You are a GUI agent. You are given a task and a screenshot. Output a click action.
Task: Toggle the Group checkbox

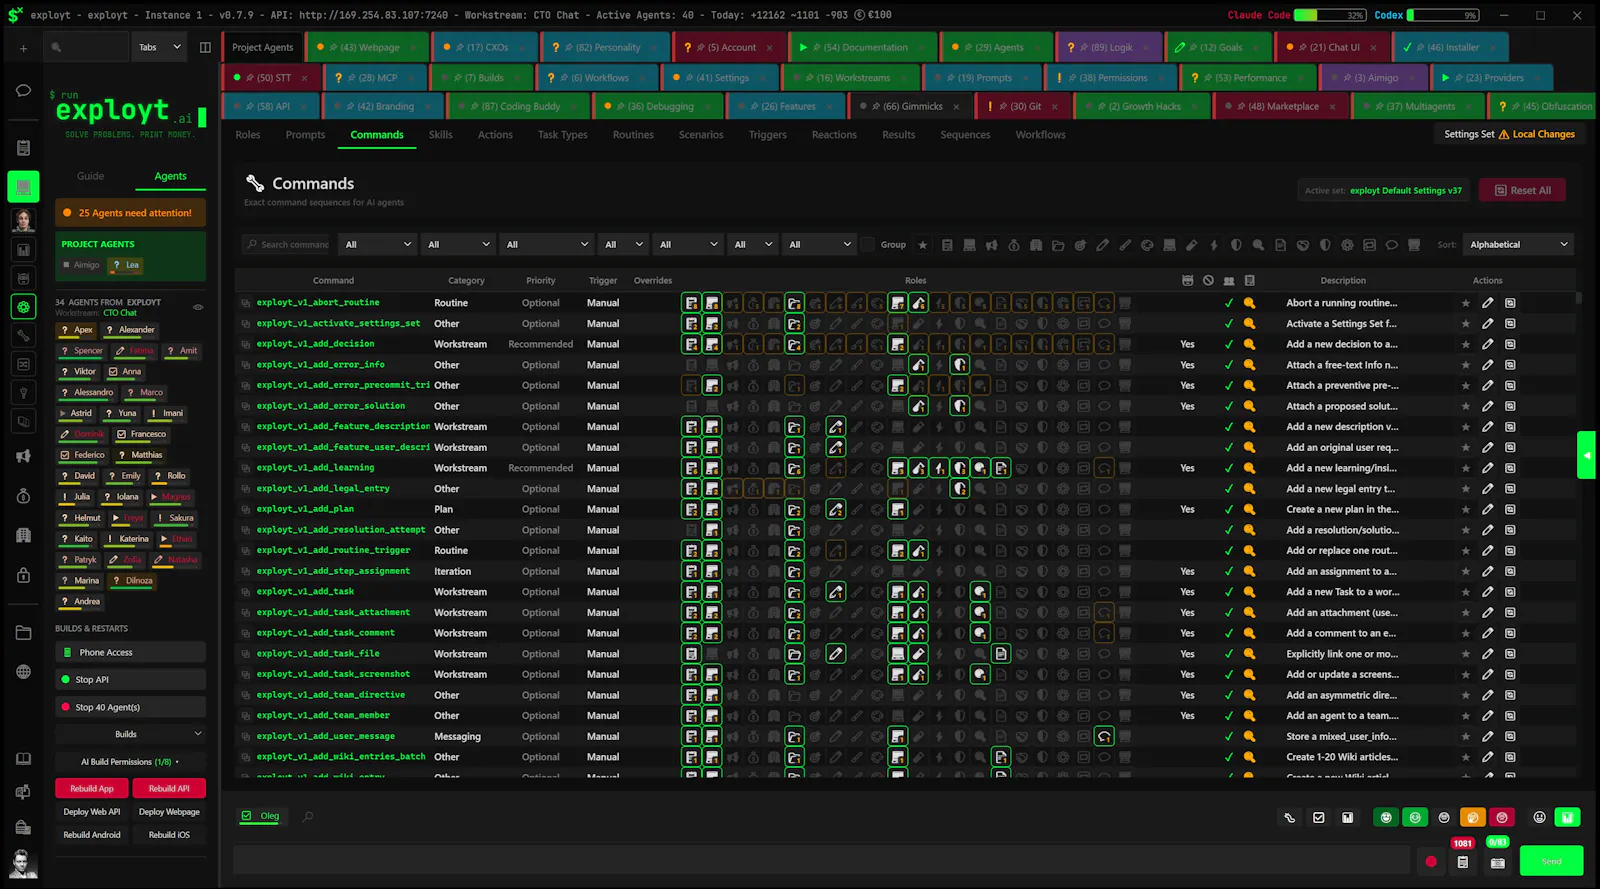pyautogui.click(x=868, y=245)
